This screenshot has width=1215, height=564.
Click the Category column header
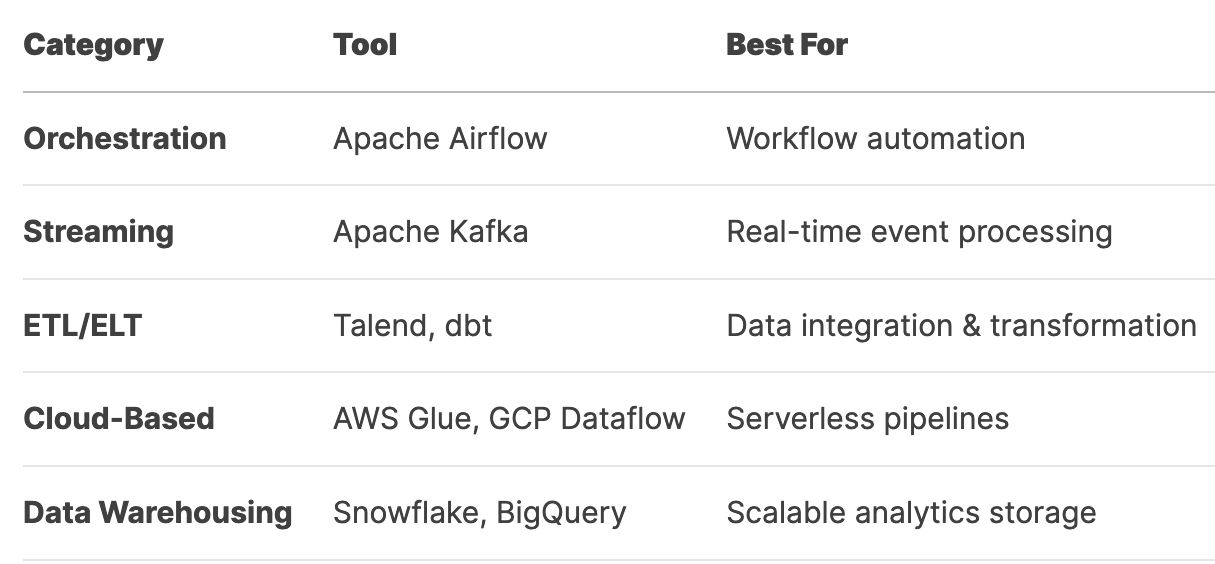tap(93, 45)
